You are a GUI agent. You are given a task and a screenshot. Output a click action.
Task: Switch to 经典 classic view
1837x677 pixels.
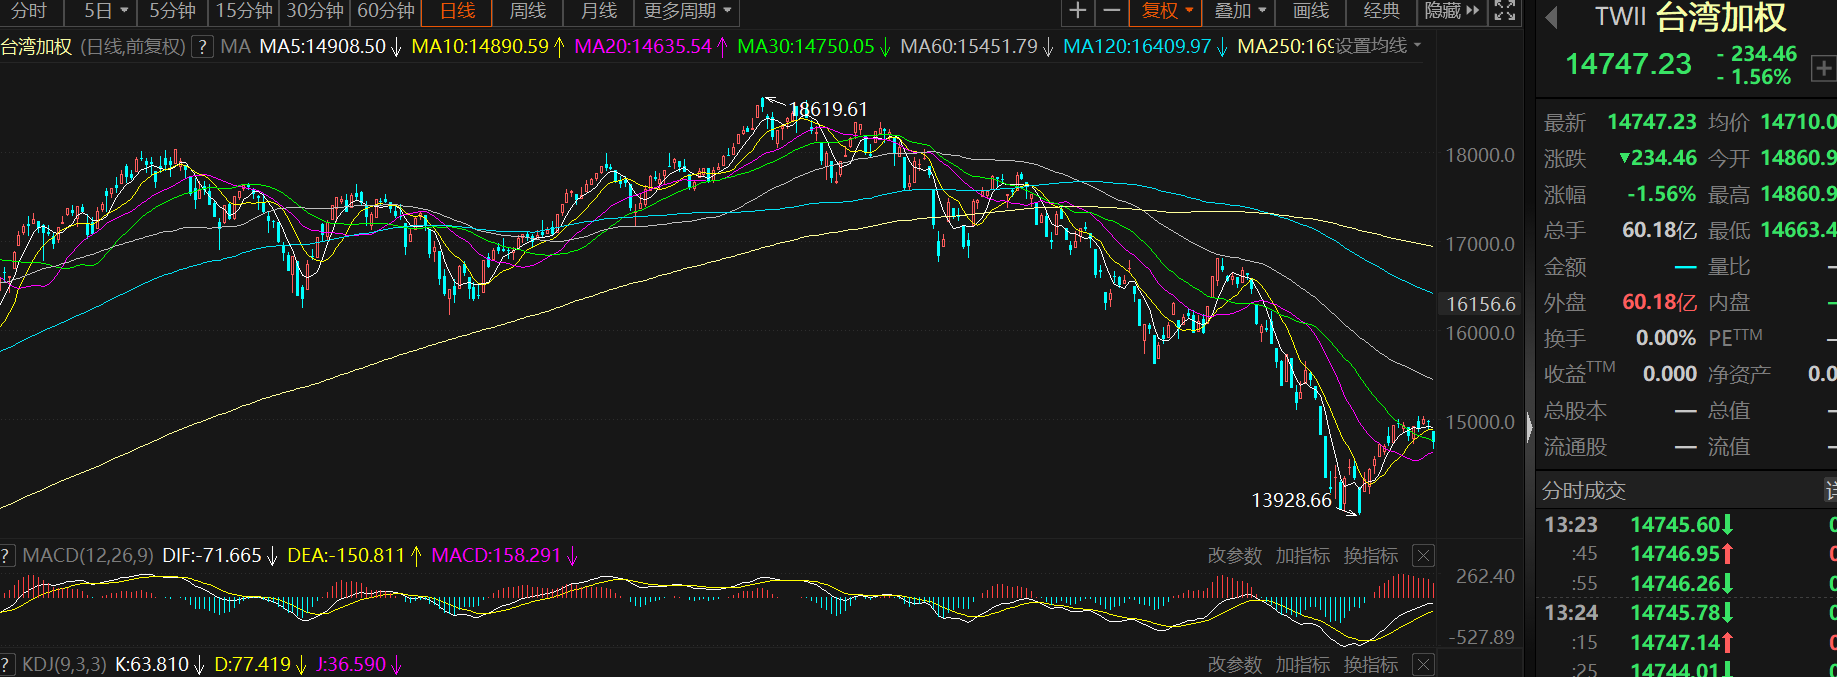pos(1382,11)
